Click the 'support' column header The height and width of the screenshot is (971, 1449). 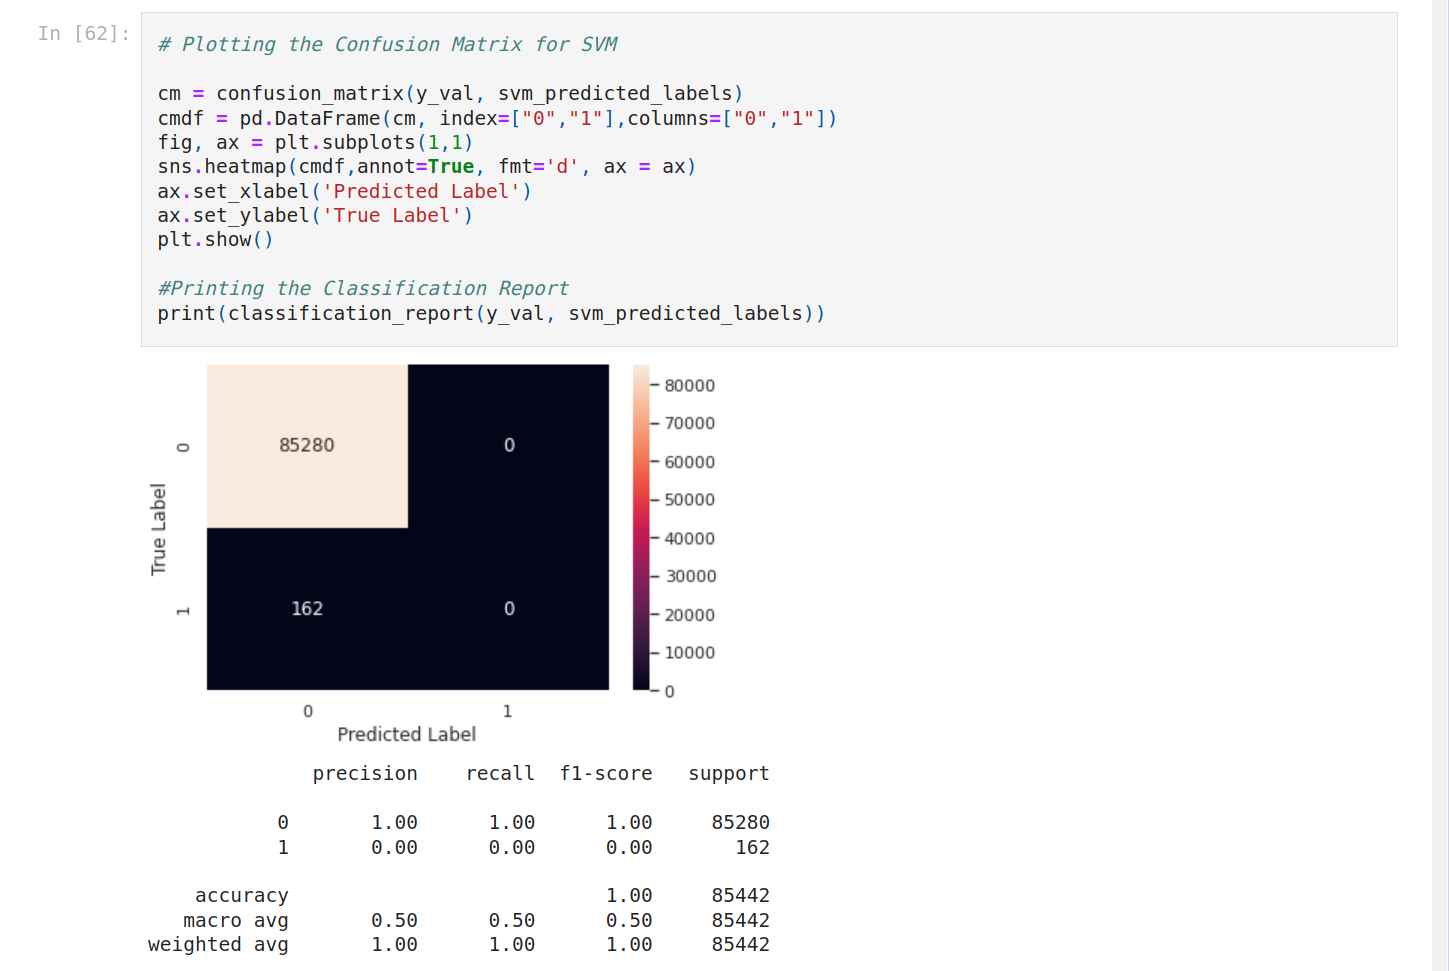click(x=729, y=773)
